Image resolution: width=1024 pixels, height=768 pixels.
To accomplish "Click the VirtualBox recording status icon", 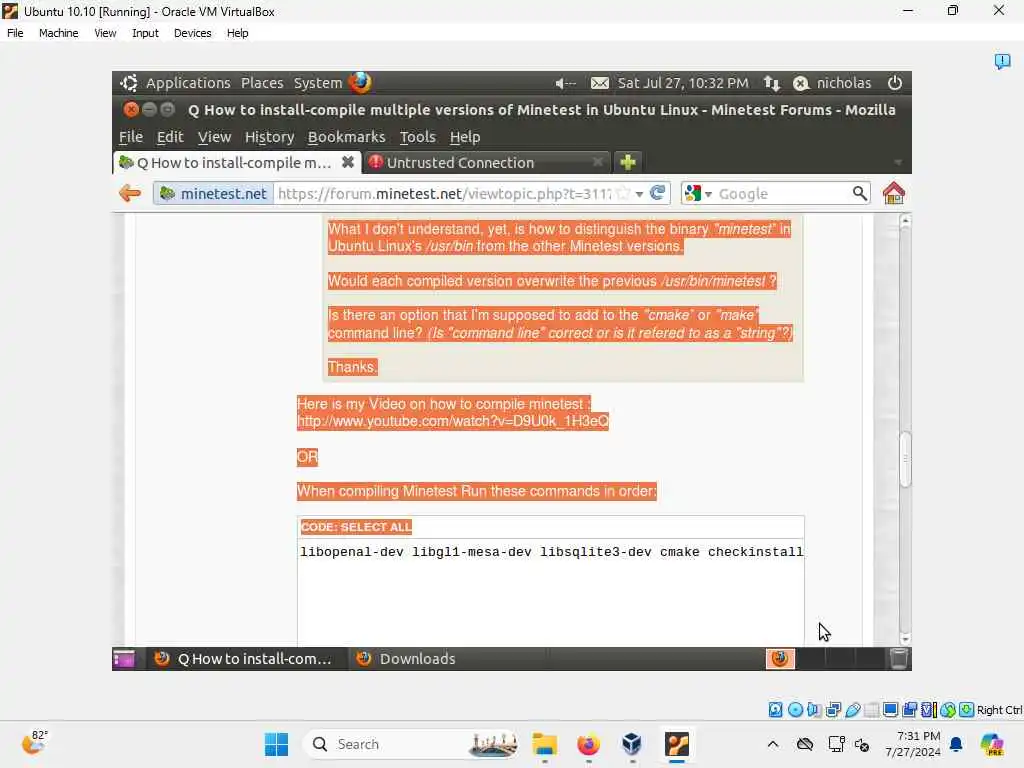I will point(909,710).
